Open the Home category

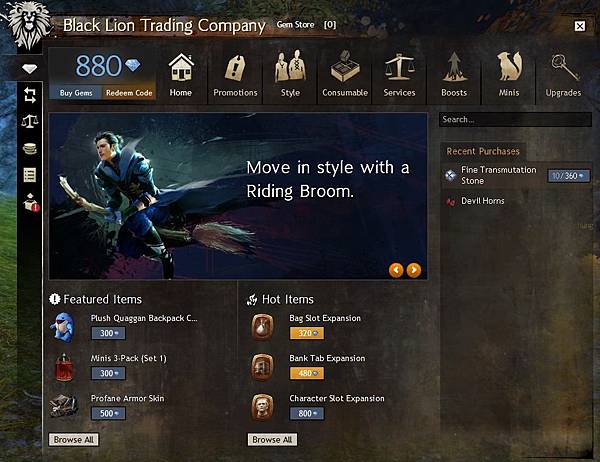(181, 75)
